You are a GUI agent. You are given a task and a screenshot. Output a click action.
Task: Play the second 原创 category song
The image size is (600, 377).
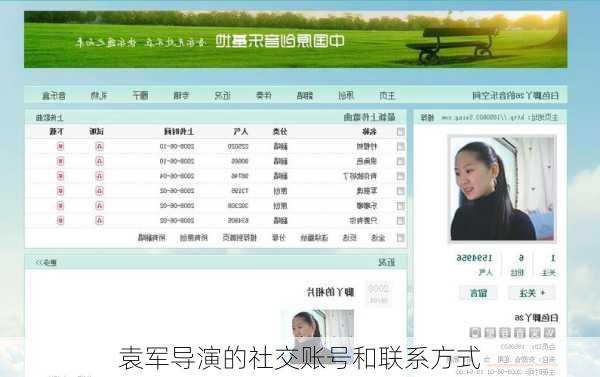pos(99,206)
